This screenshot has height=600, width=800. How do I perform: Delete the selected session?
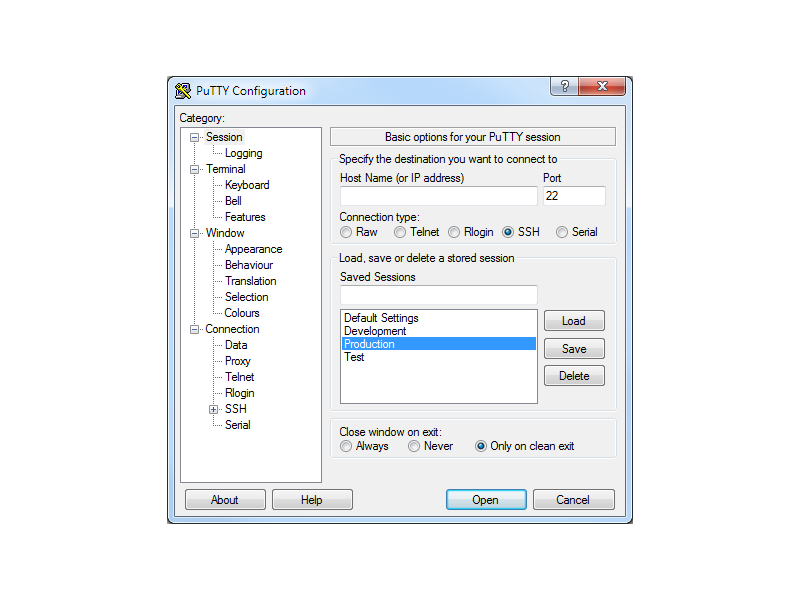[574, 376]
